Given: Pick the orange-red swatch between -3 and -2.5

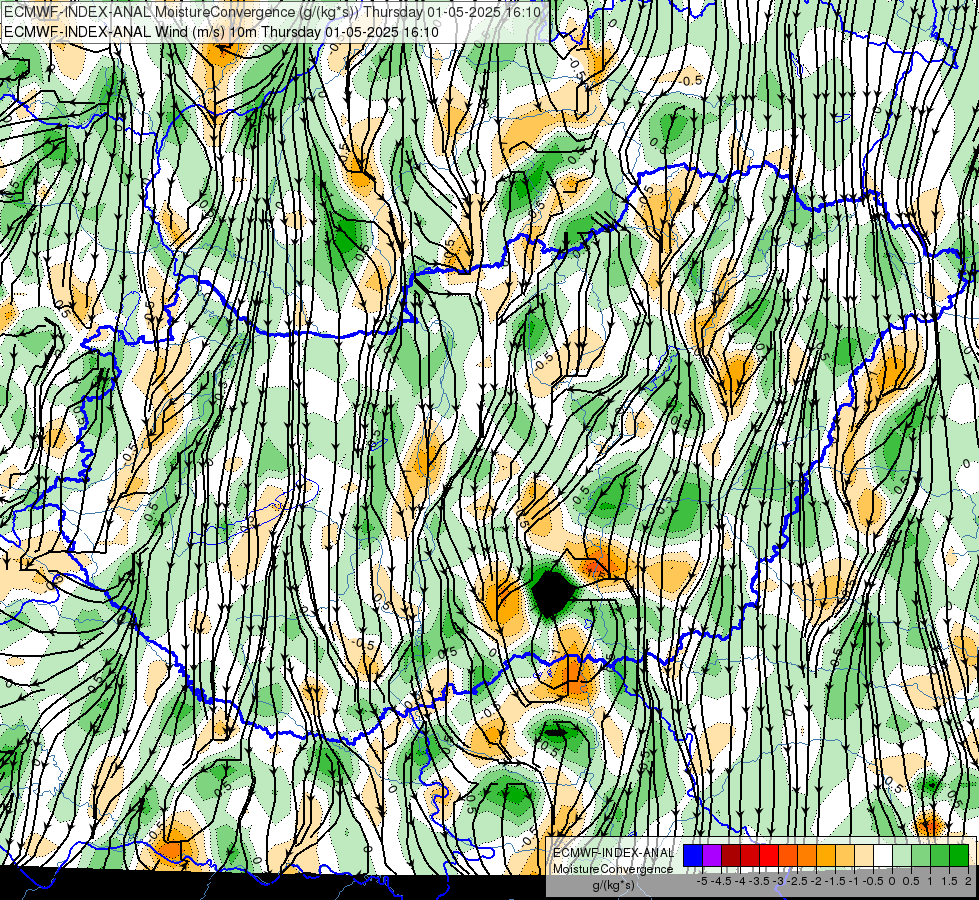Looking at the screenshot, I should pyautogui.click(x=788, y=856).
